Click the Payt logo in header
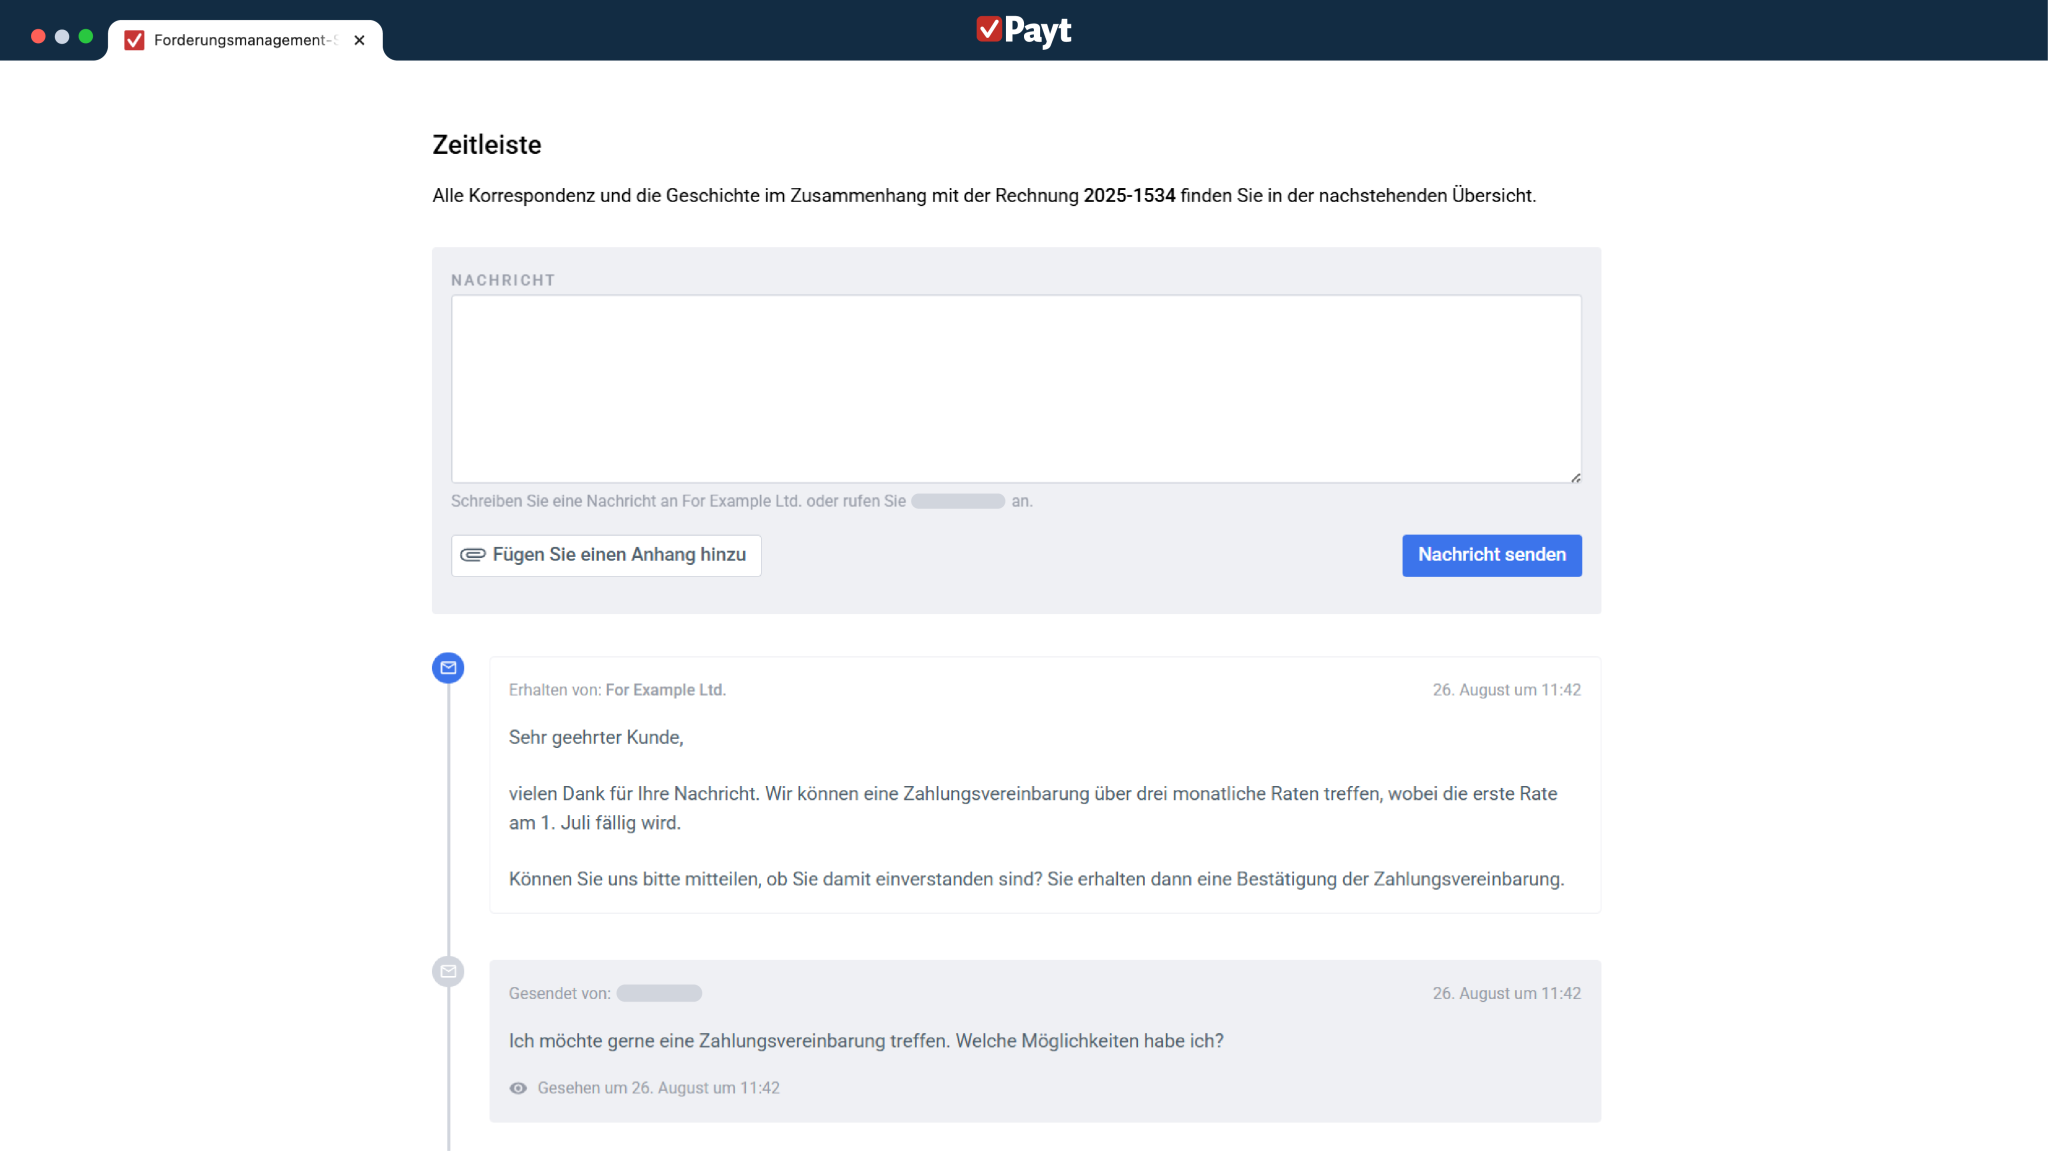 pyautogui.click(x=1023, y=30)
